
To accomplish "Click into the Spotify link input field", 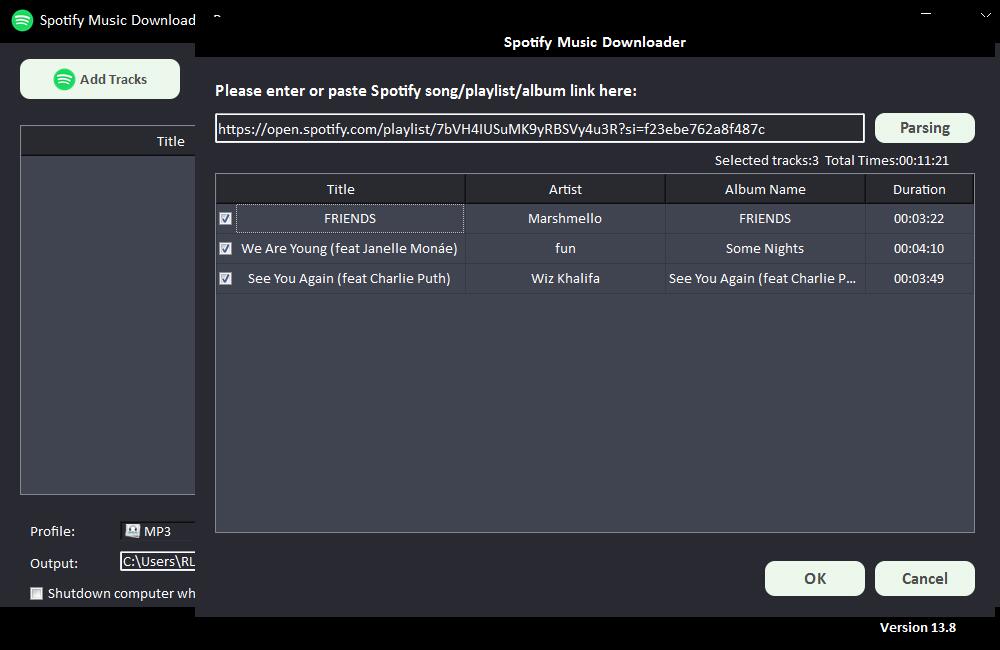I will pos(539,128).
